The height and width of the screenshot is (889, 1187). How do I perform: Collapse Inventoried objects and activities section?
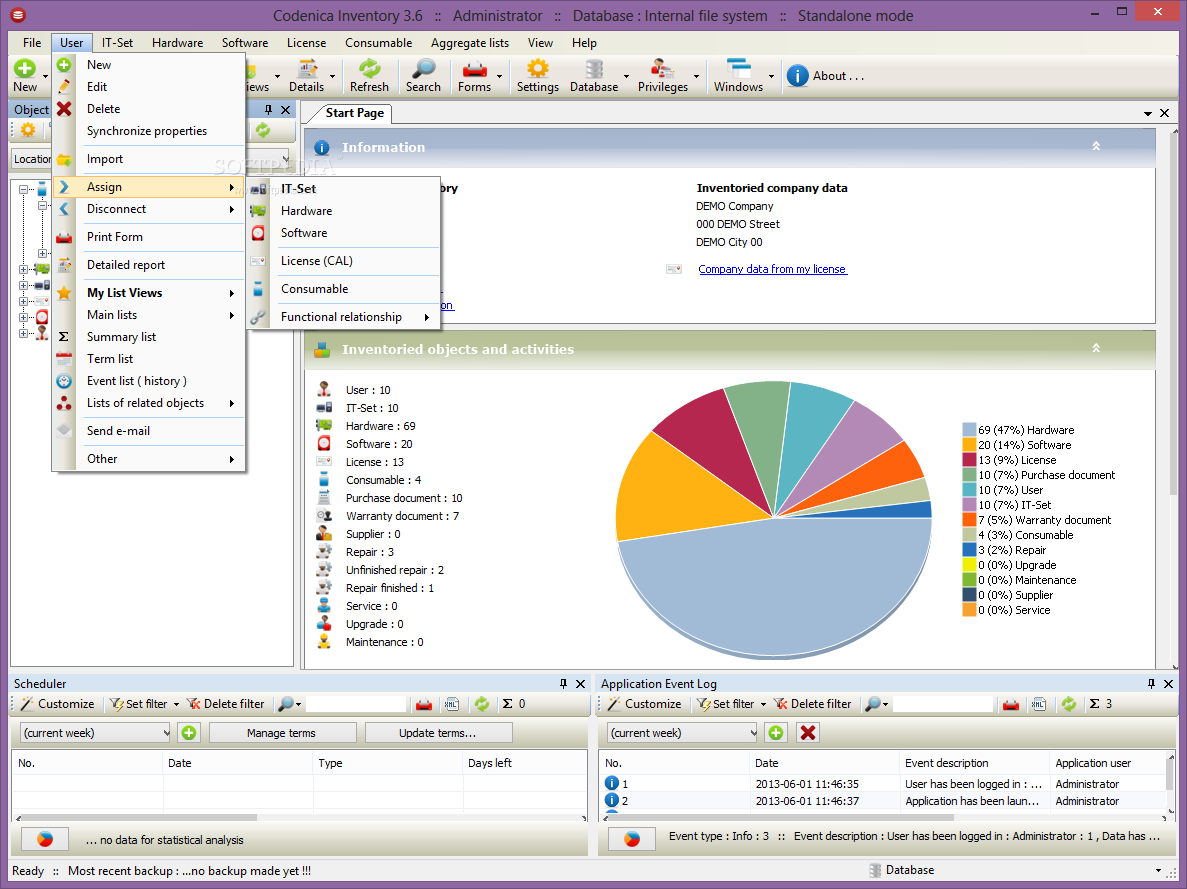click(1095, 348)
